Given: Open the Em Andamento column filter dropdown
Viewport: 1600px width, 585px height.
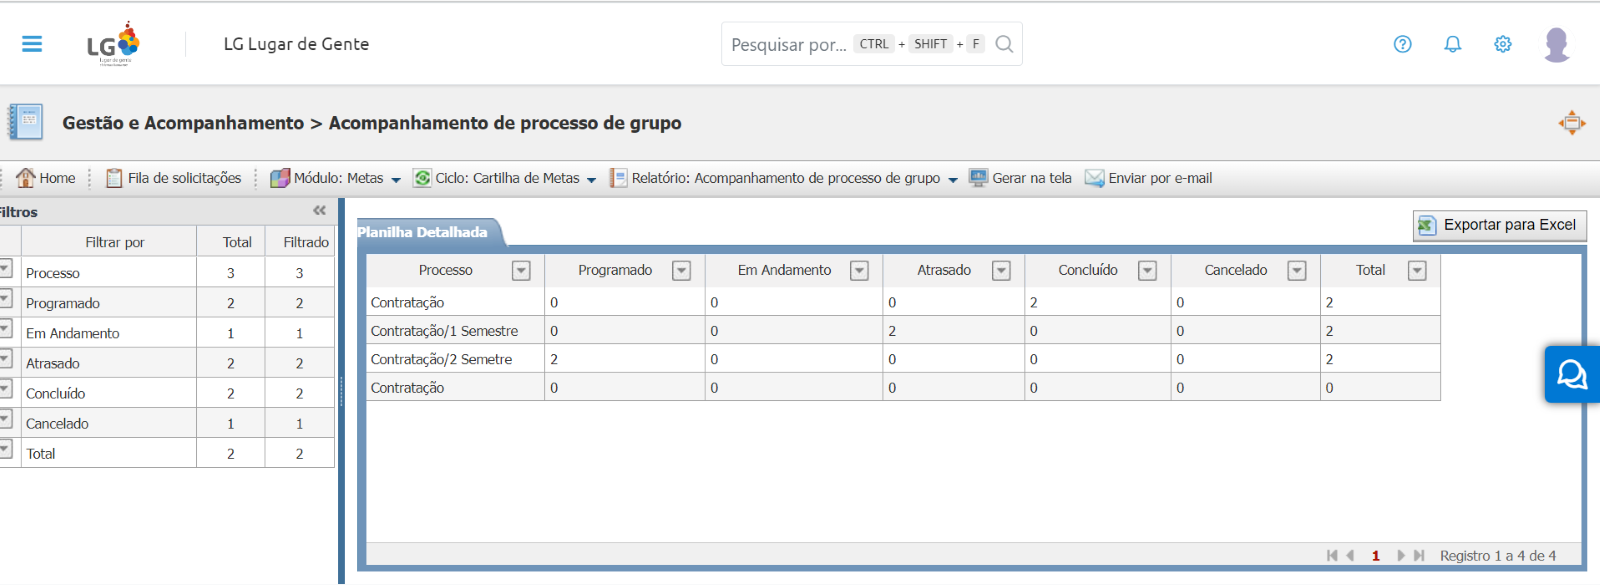Looking at the screenshot, I should tap(859, 271).
